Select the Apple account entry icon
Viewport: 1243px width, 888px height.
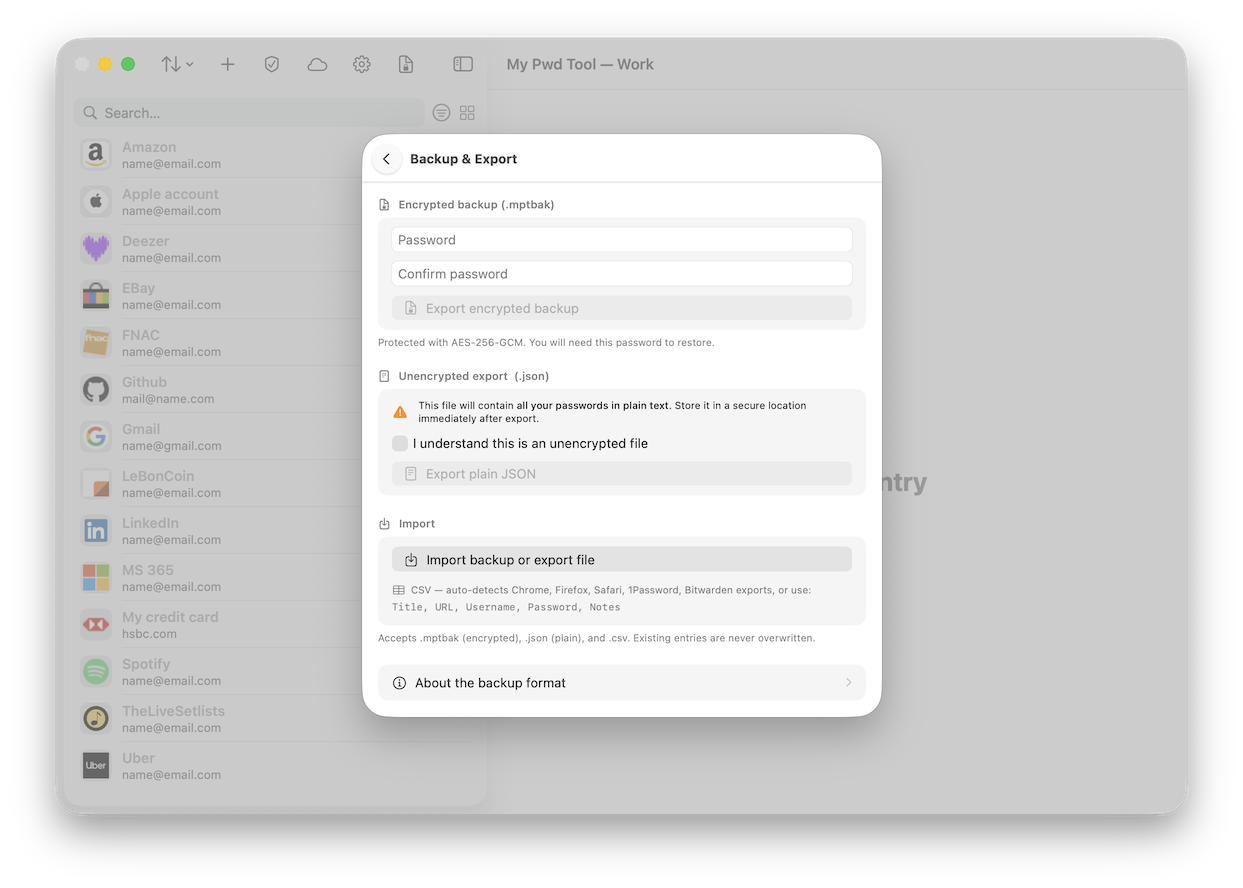(96, 201)
